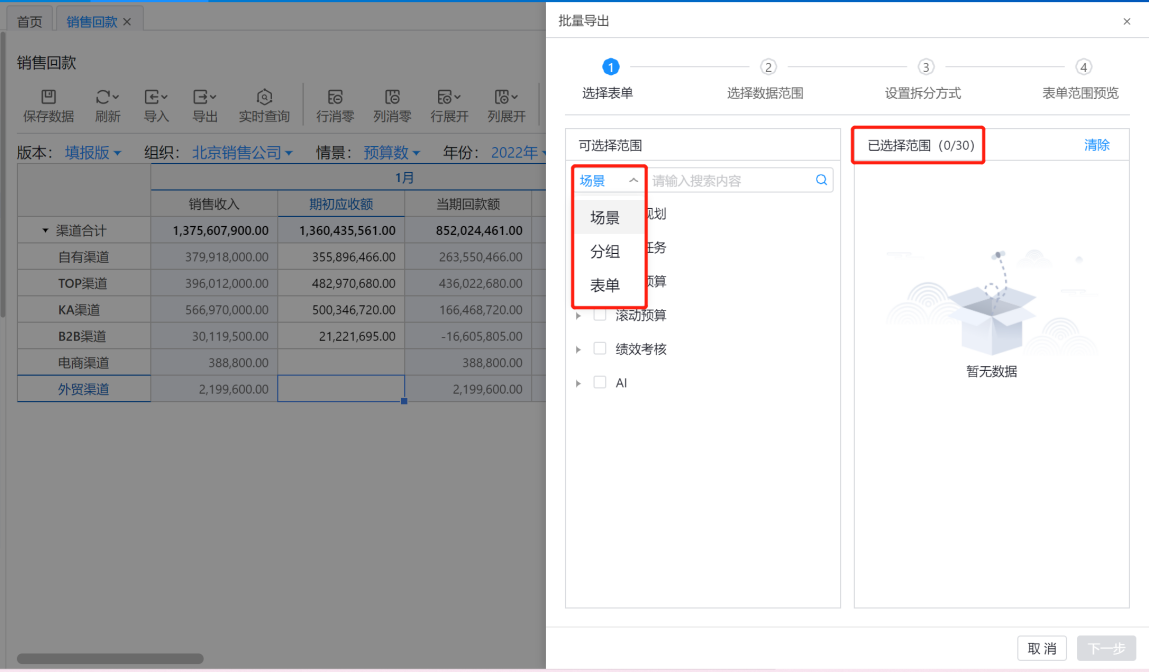Click the 取消 button
Viewport: 1149px width, 672px height.
coord(1041,649)
